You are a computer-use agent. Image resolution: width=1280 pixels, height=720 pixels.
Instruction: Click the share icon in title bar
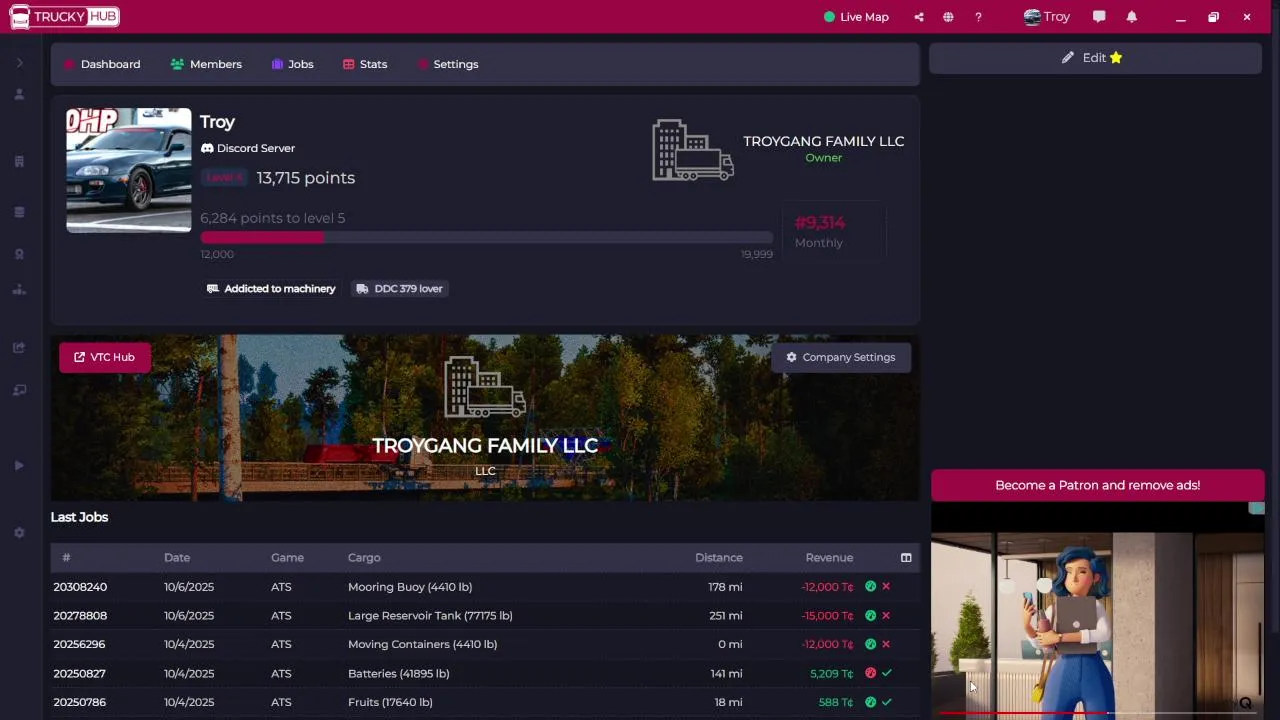[x=919, y=17]
